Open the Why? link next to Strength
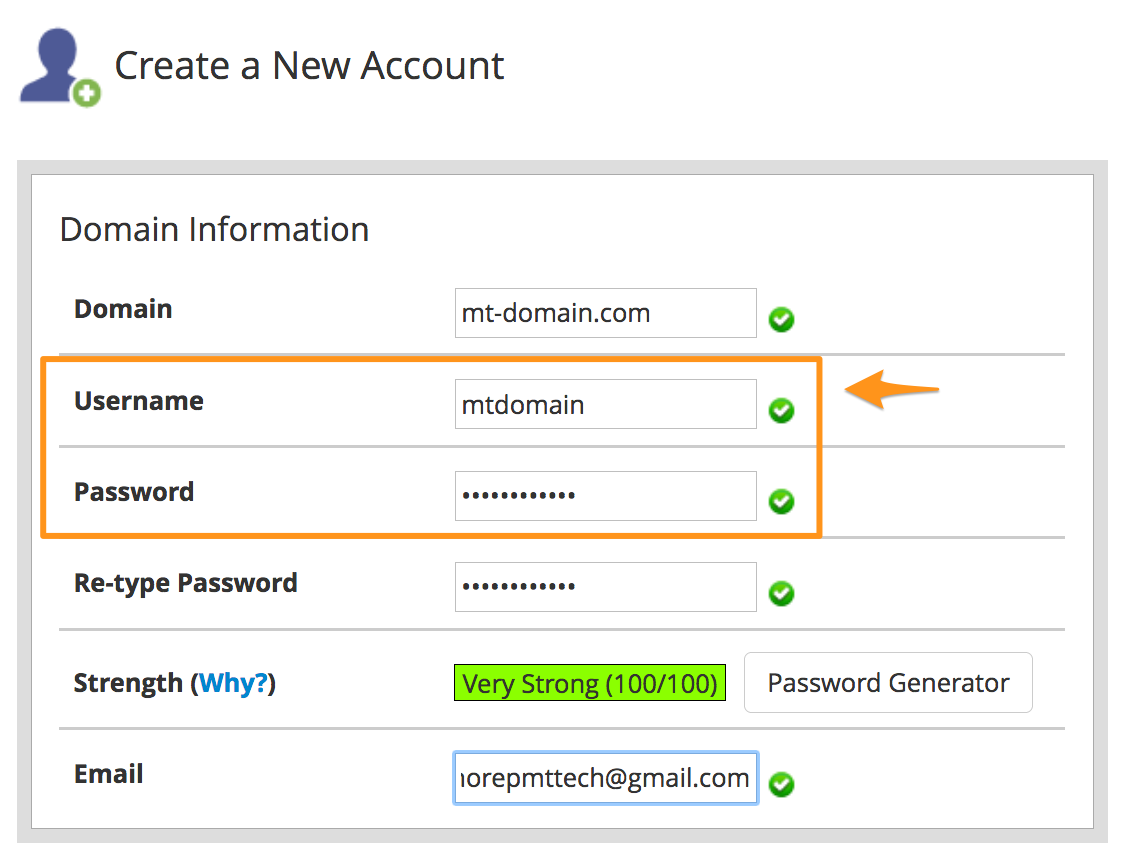 (x=233, y=684)
